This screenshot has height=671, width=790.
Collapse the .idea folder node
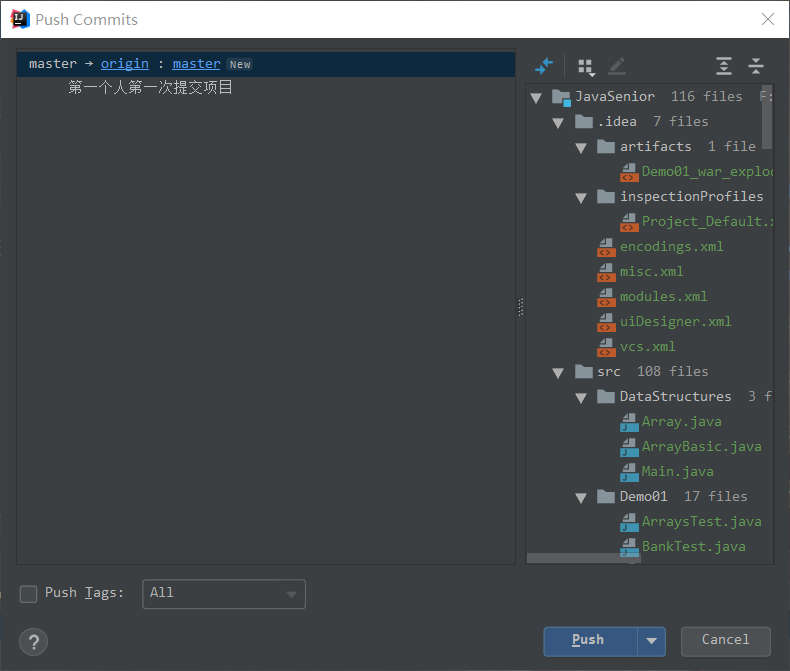click(558, 122)
